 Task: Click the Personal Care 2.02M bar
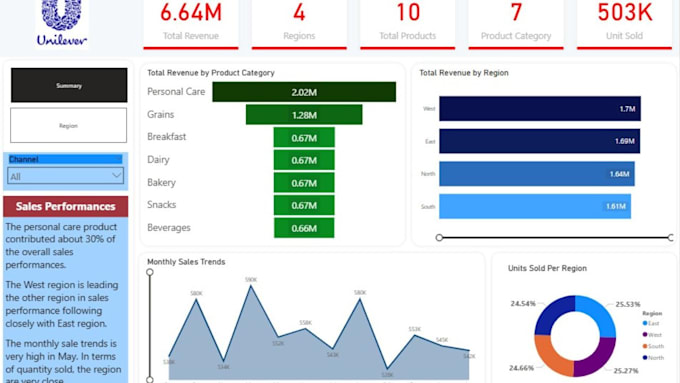[304, 92]
